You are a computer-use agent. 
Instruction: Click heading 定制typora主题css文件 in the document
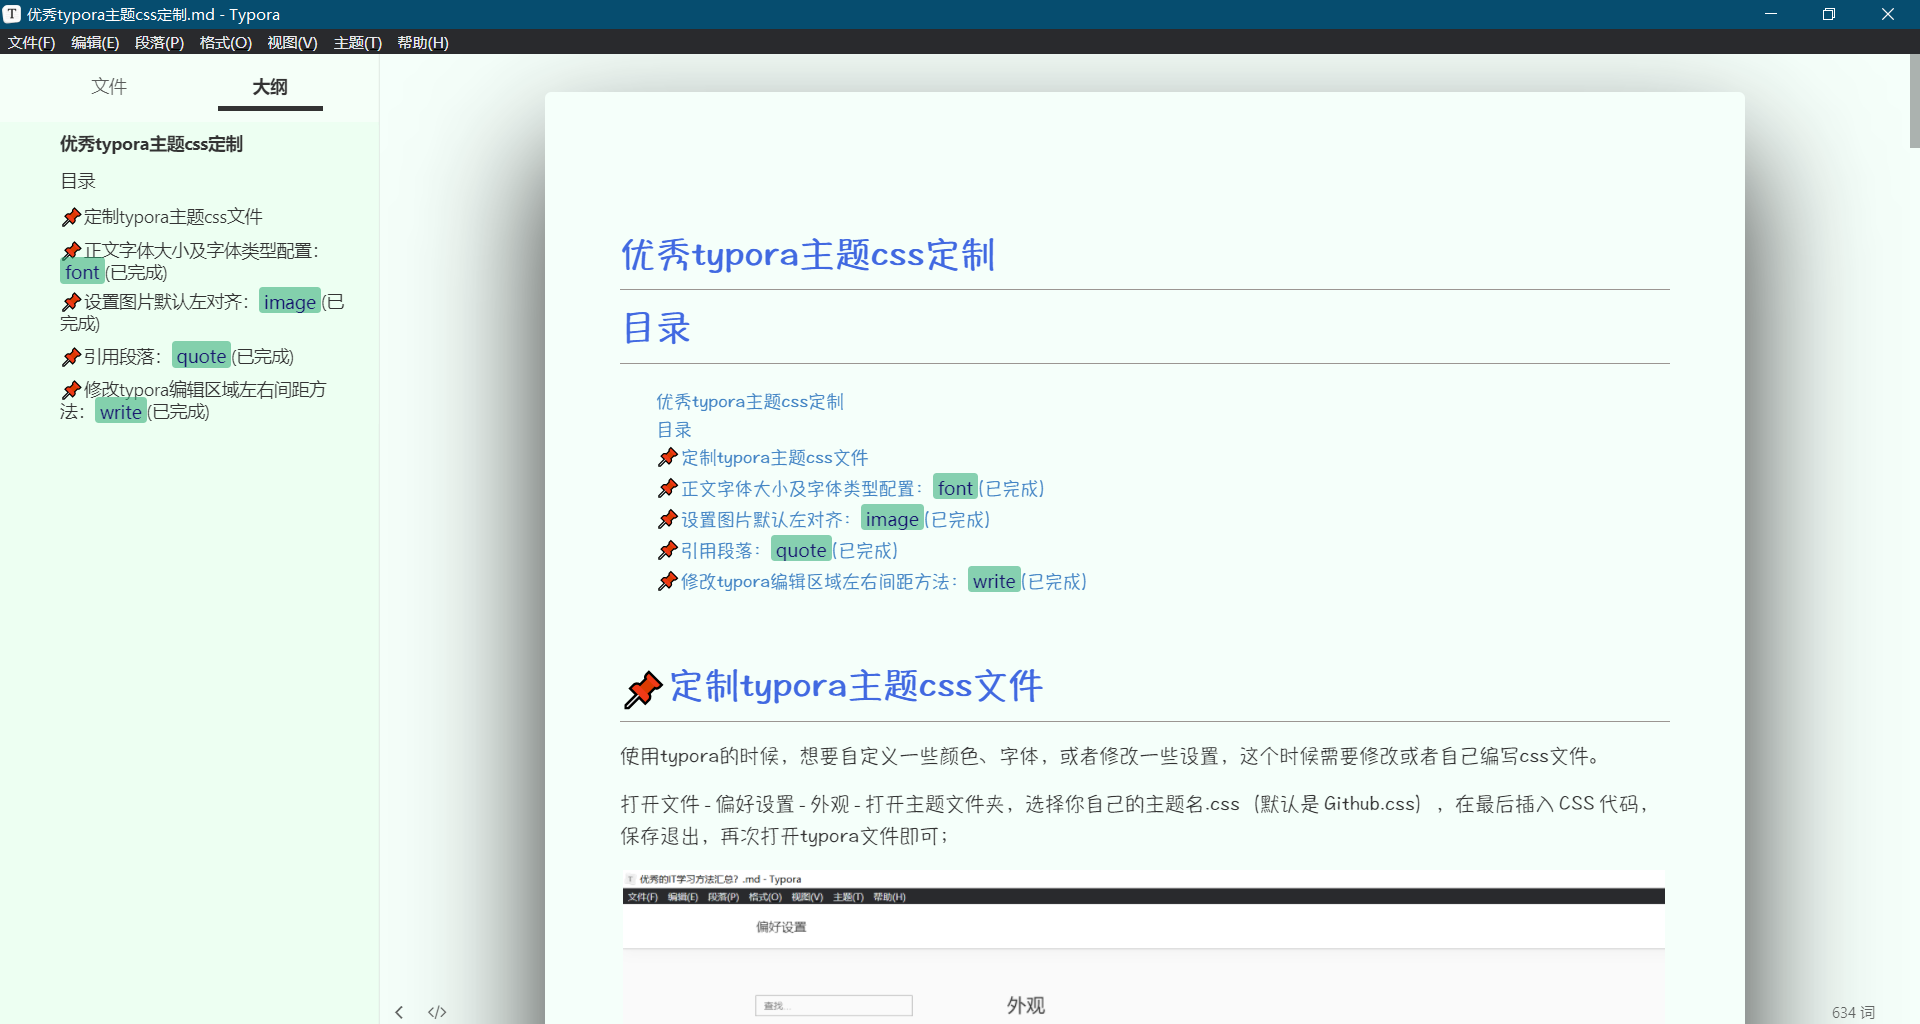pyautogui.click(x=856, y=686)
